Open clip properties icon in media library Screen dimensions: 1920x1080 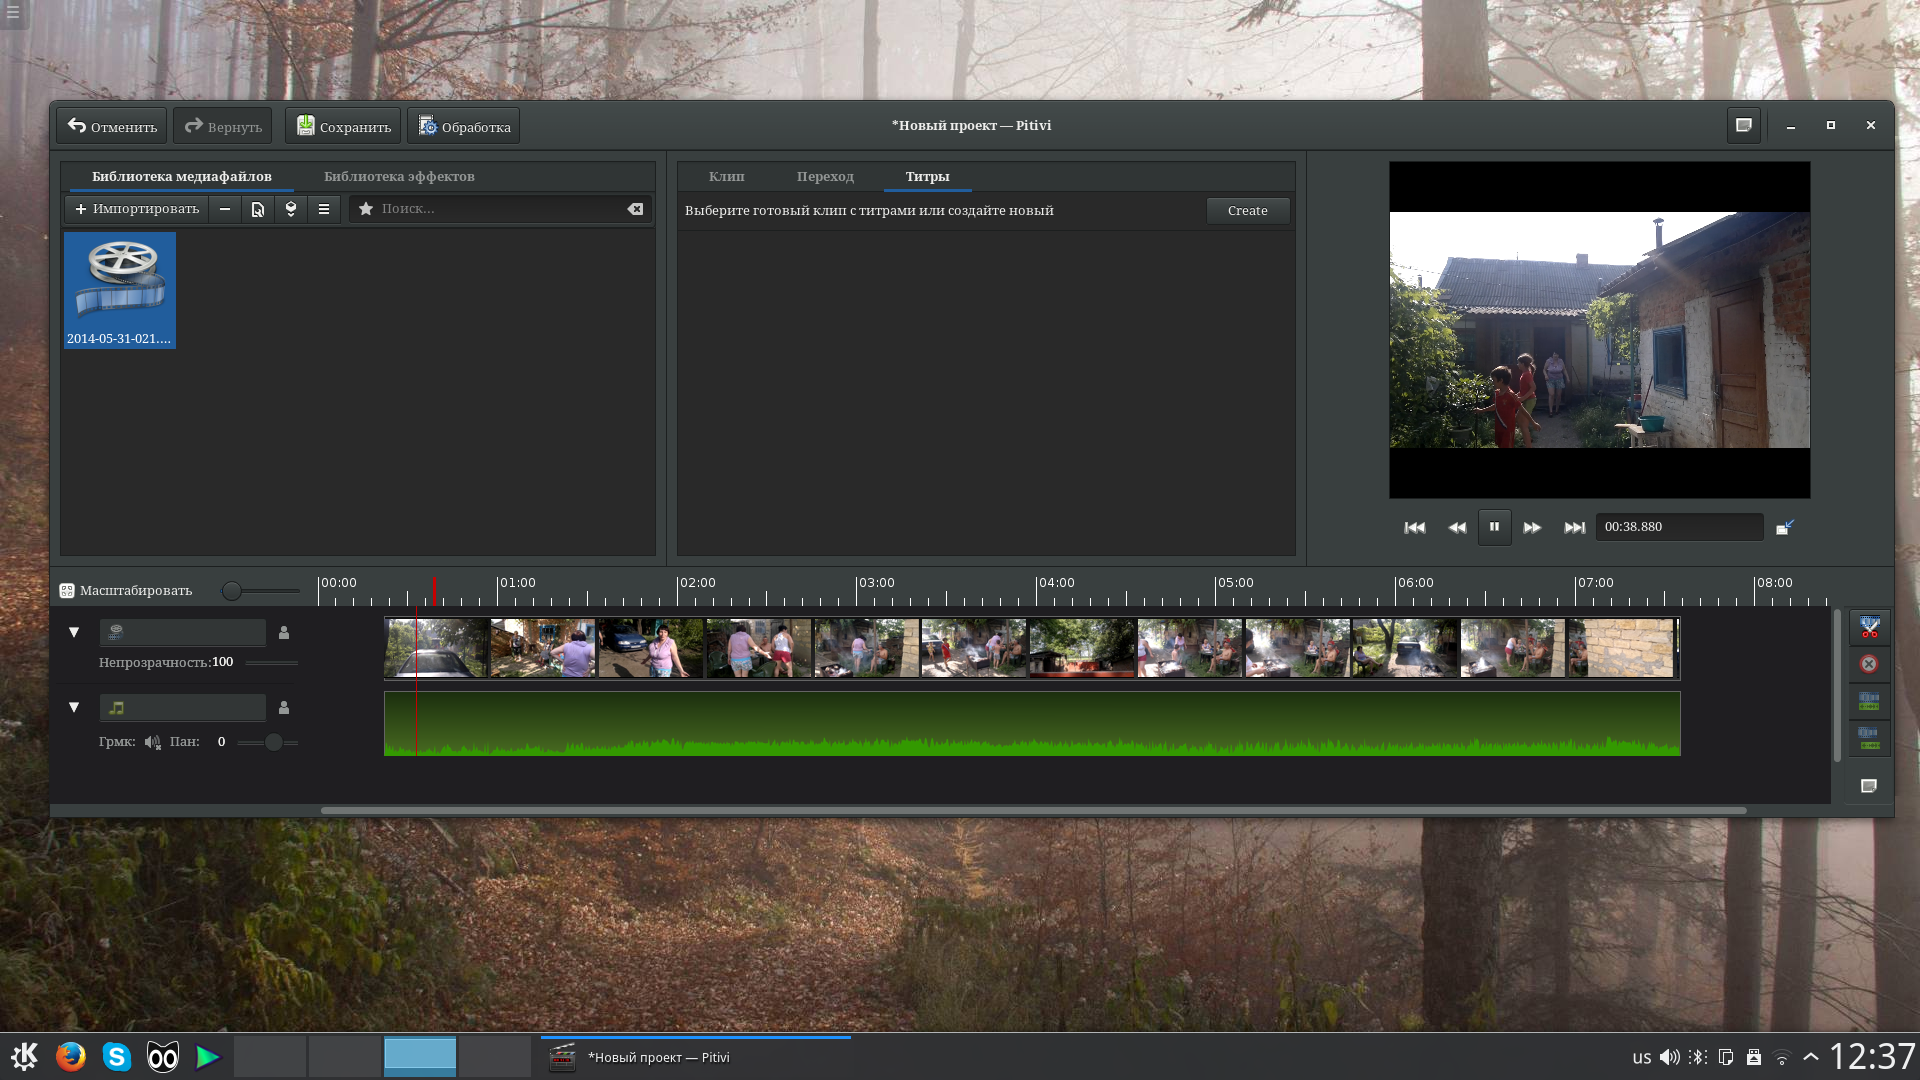258,209
